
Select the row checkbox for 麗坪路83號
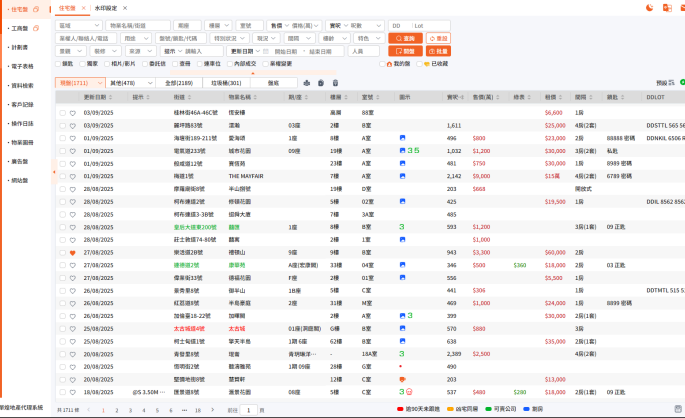[x=62, y=126]
